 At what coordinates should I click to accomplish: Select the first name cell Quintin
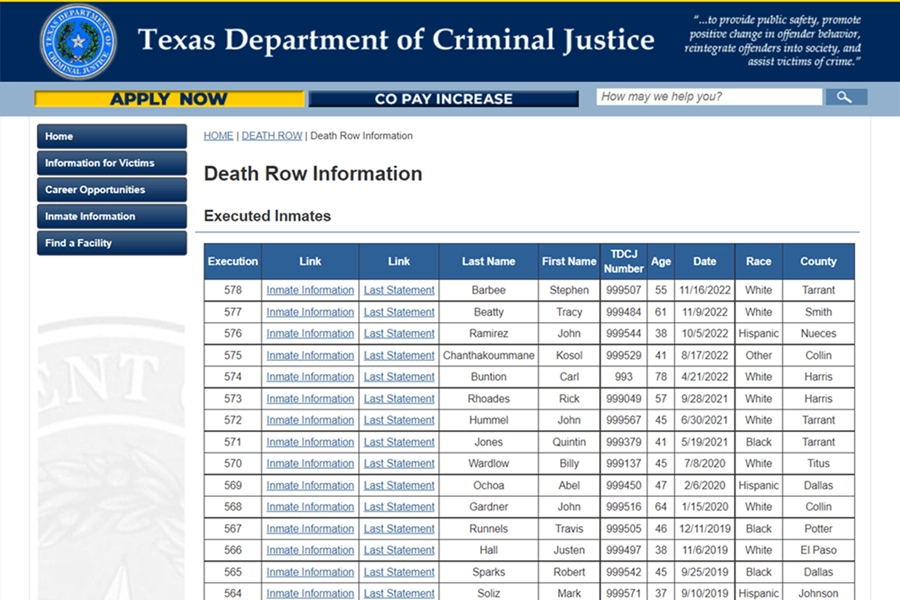pyautogui.click(x=569, y=442)
